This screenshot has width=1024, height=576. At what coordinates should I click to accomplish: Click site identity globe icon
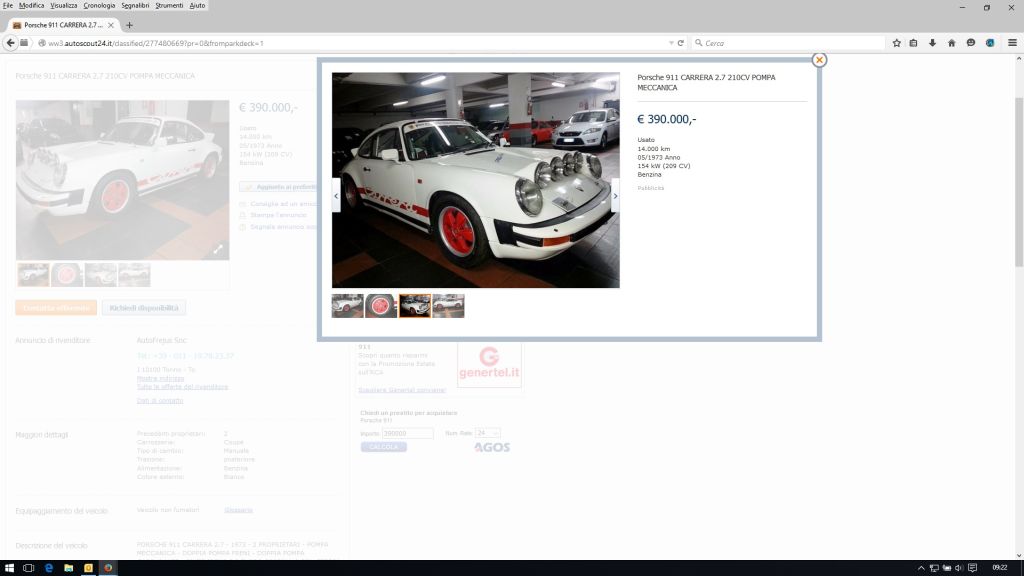[x=41, y=43]
